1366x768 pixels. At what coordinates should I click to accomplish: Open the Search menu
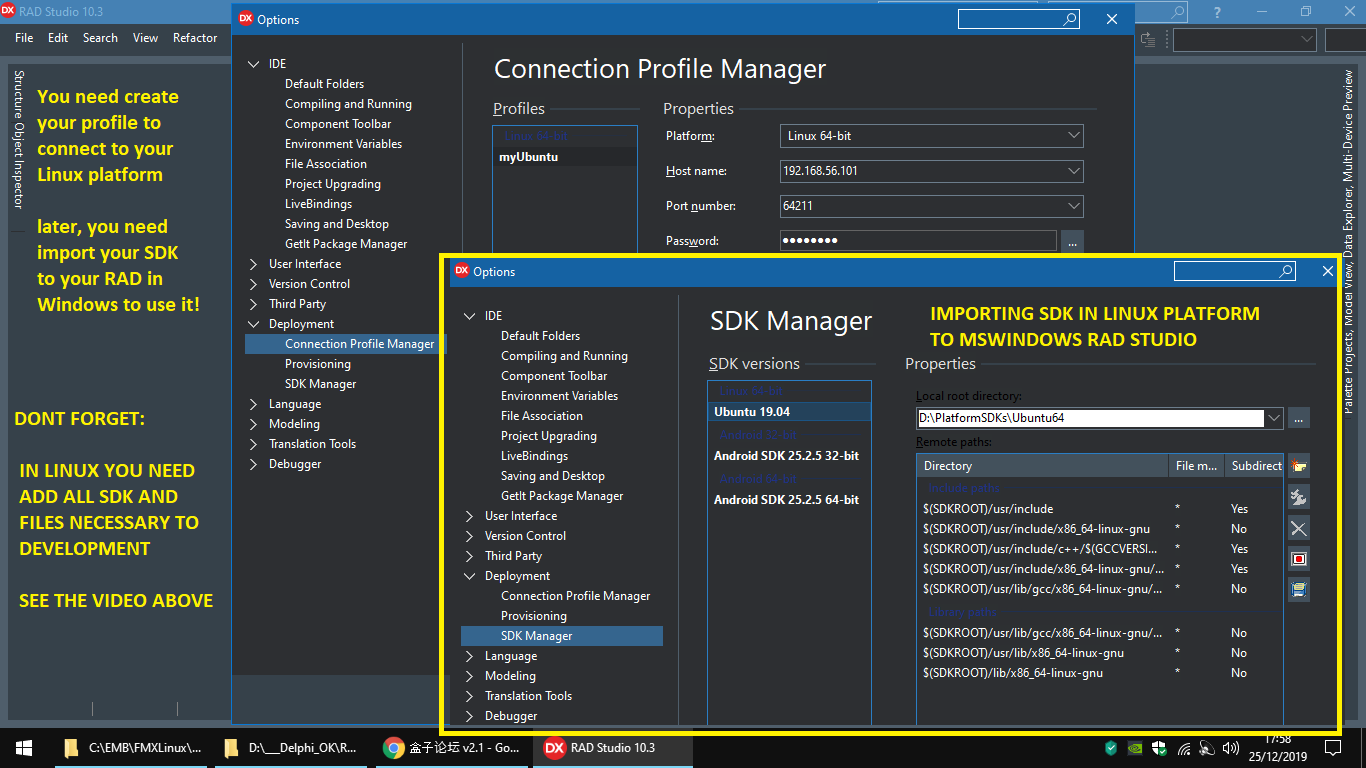[x=100, y=38]
